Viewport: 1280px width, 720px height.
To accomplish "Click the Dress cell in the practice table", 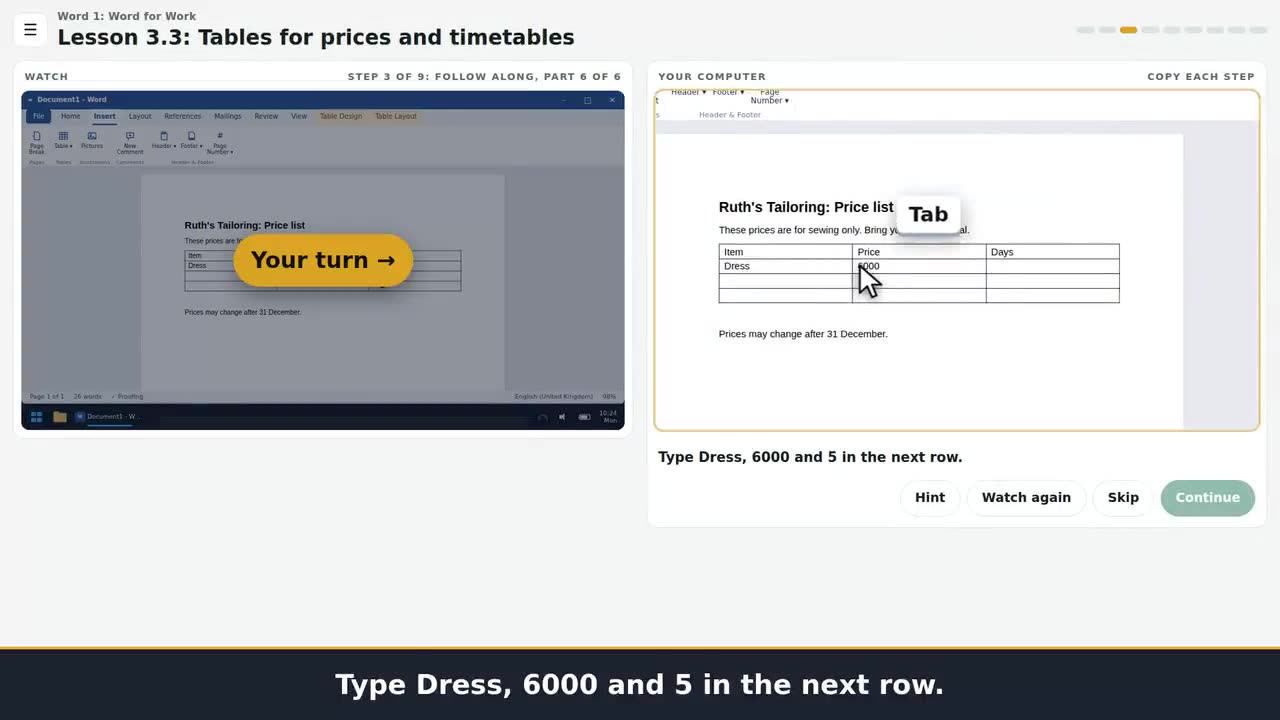I will pos(785,266).
